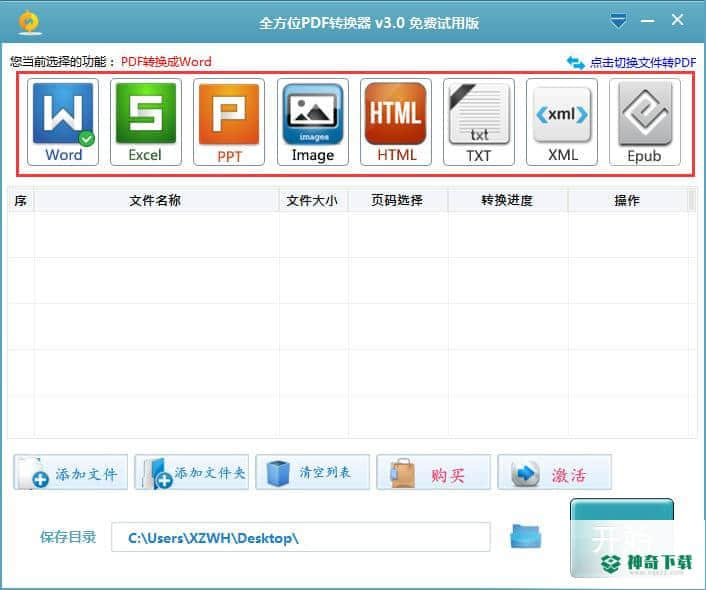The image size is (706, 590).
Task: Click the 文件大小 column header
Action: (x=313, y=200)
